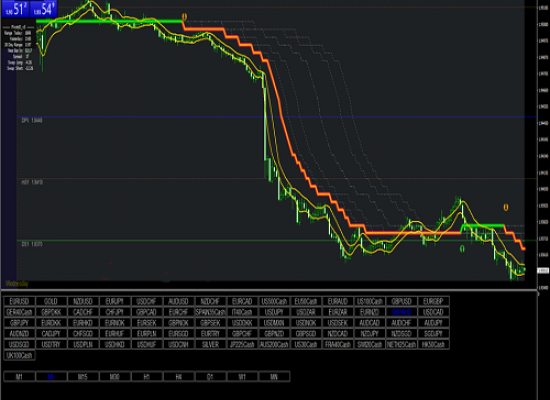Screen dimensions: 550x400
Task: Open the UK100Cash symbol chart
Action: [19, 355]
